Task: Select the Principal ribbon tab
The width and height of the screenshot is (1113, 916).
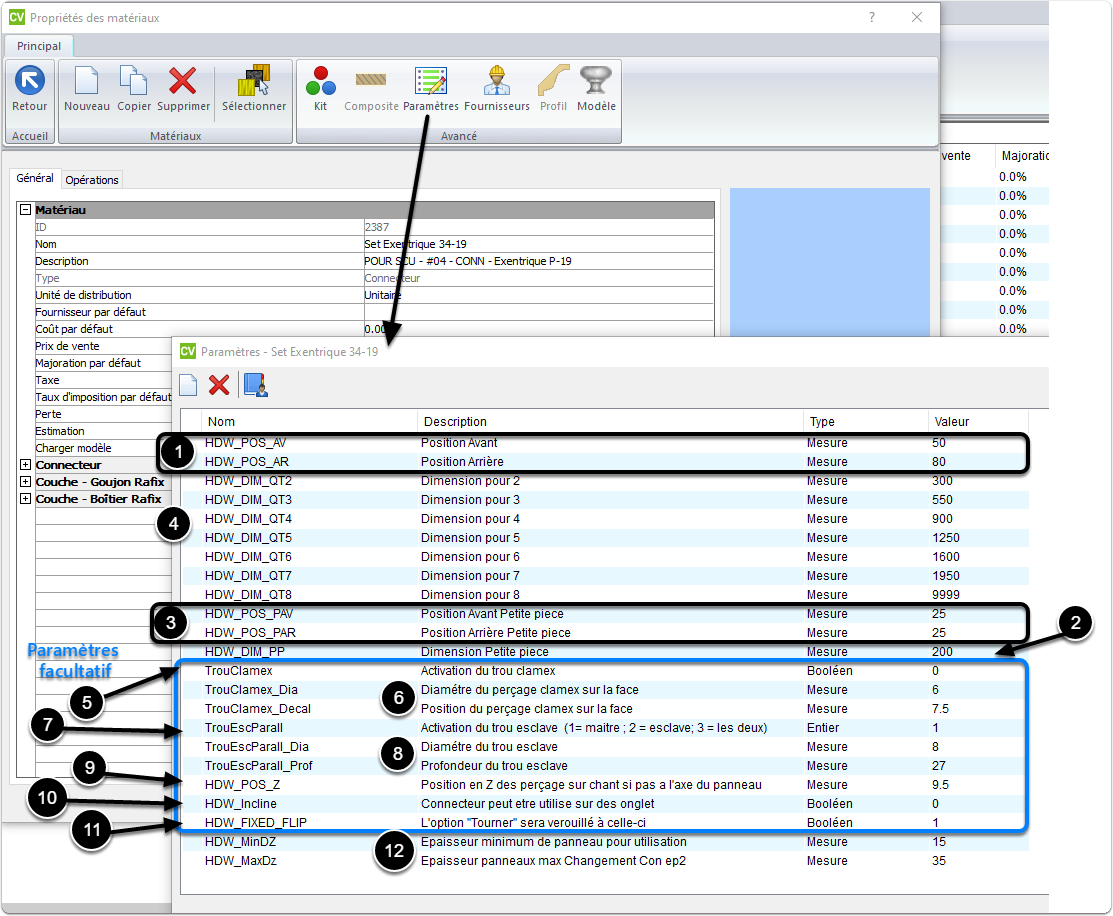Action: (39, 46)
